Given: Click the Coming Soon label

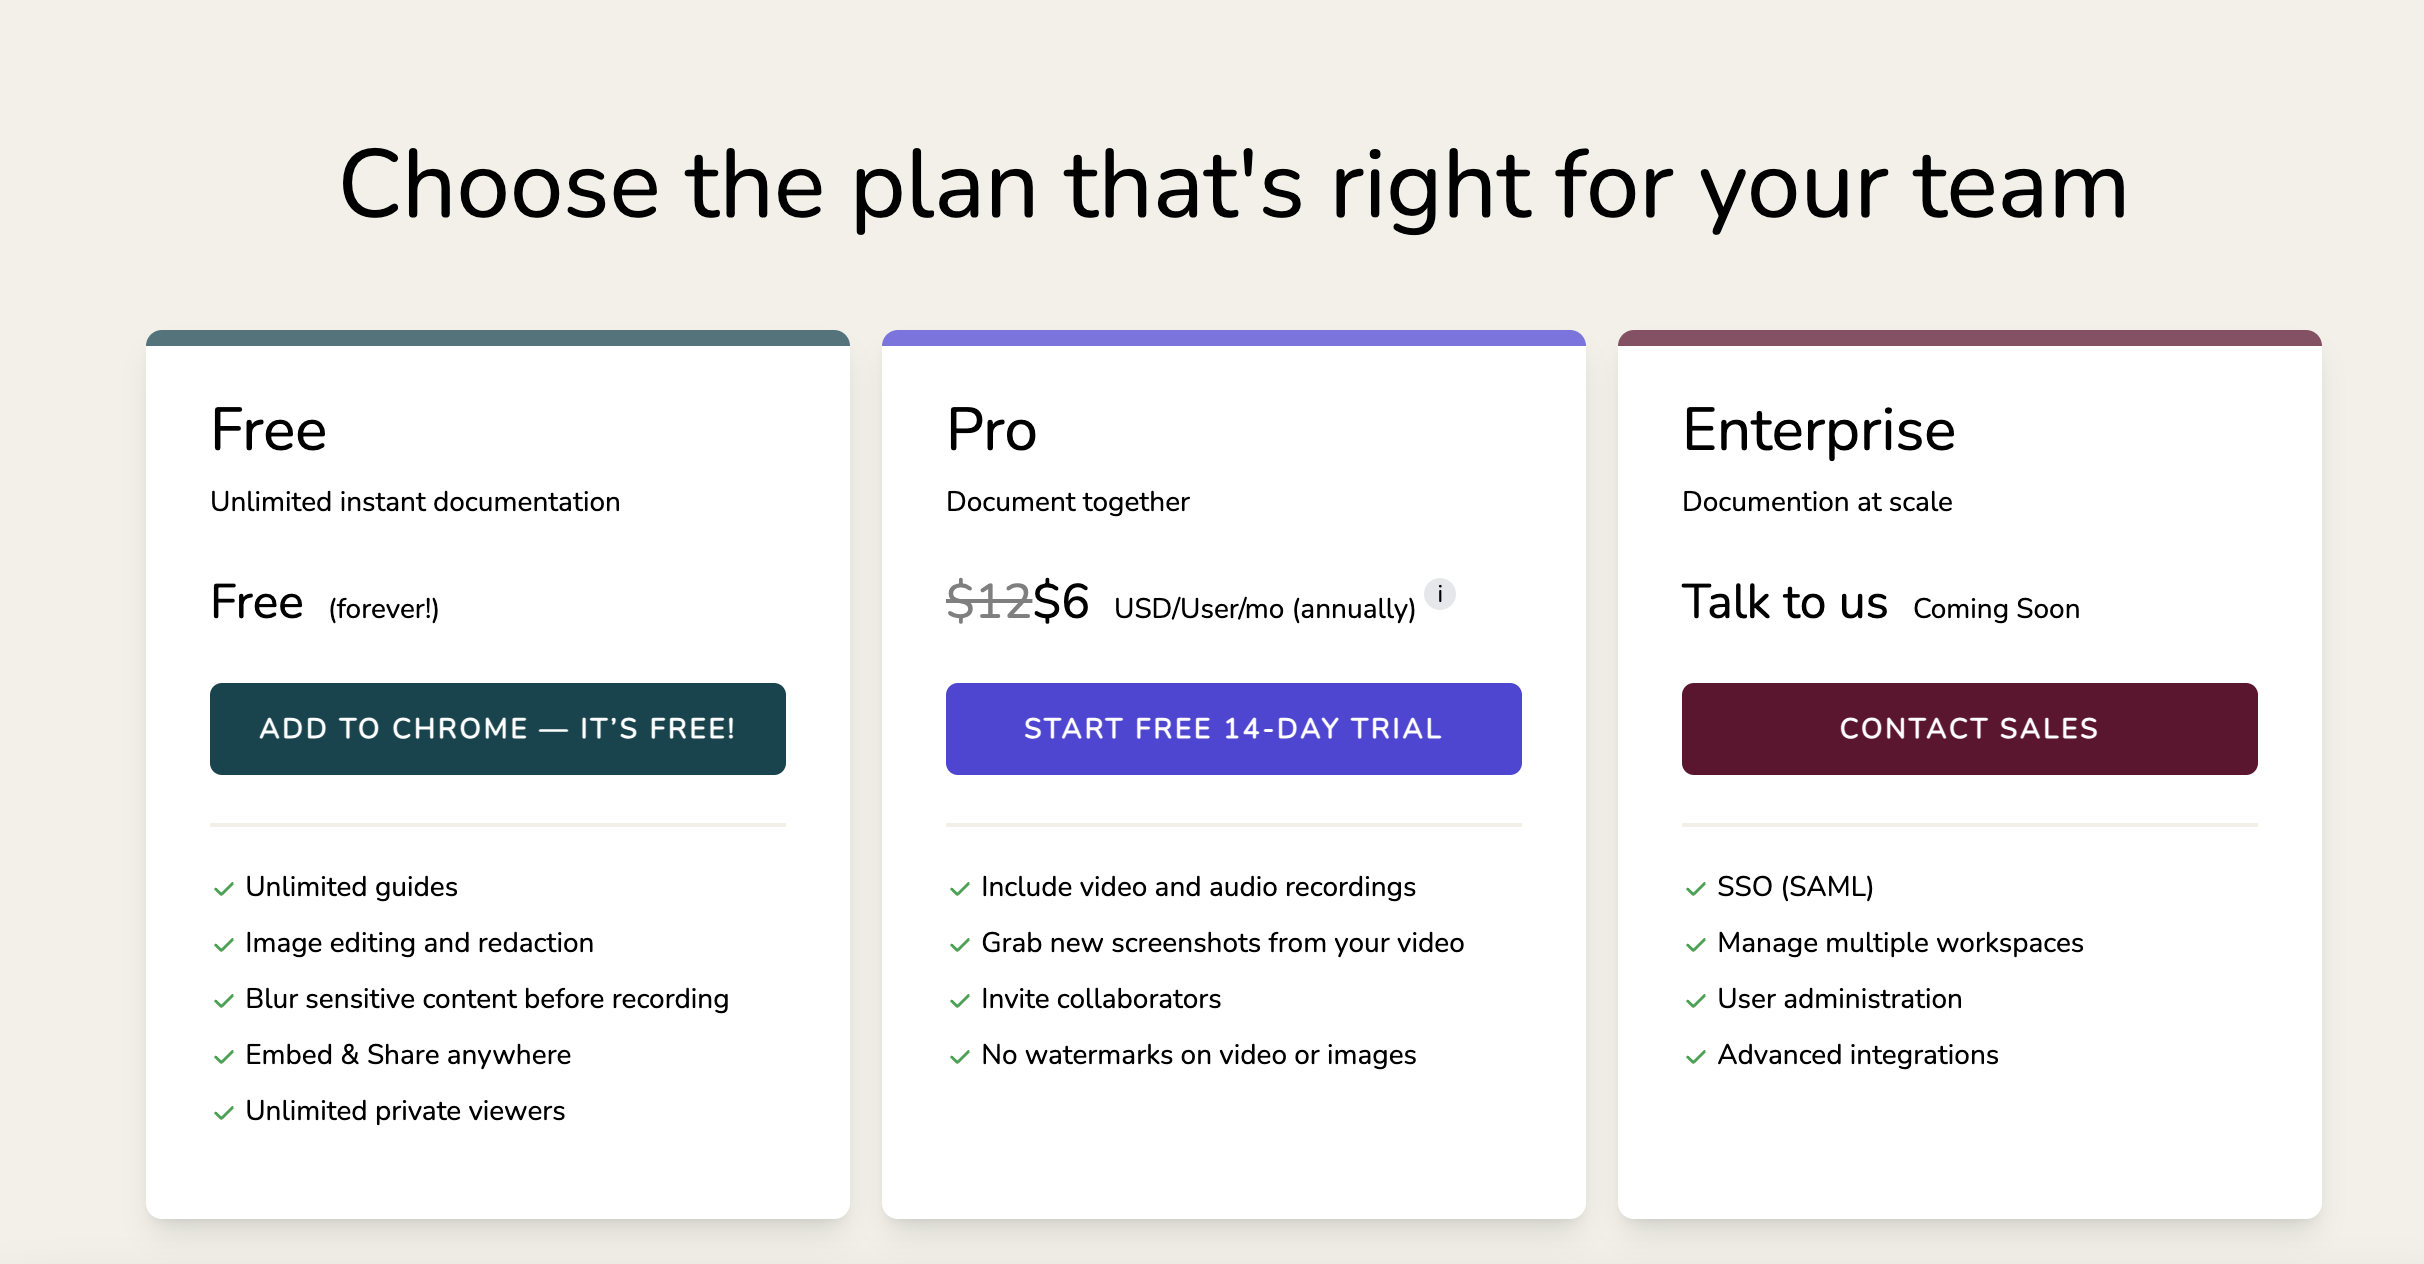Looking at the screenshot, I should click(x=1996, y=608).
